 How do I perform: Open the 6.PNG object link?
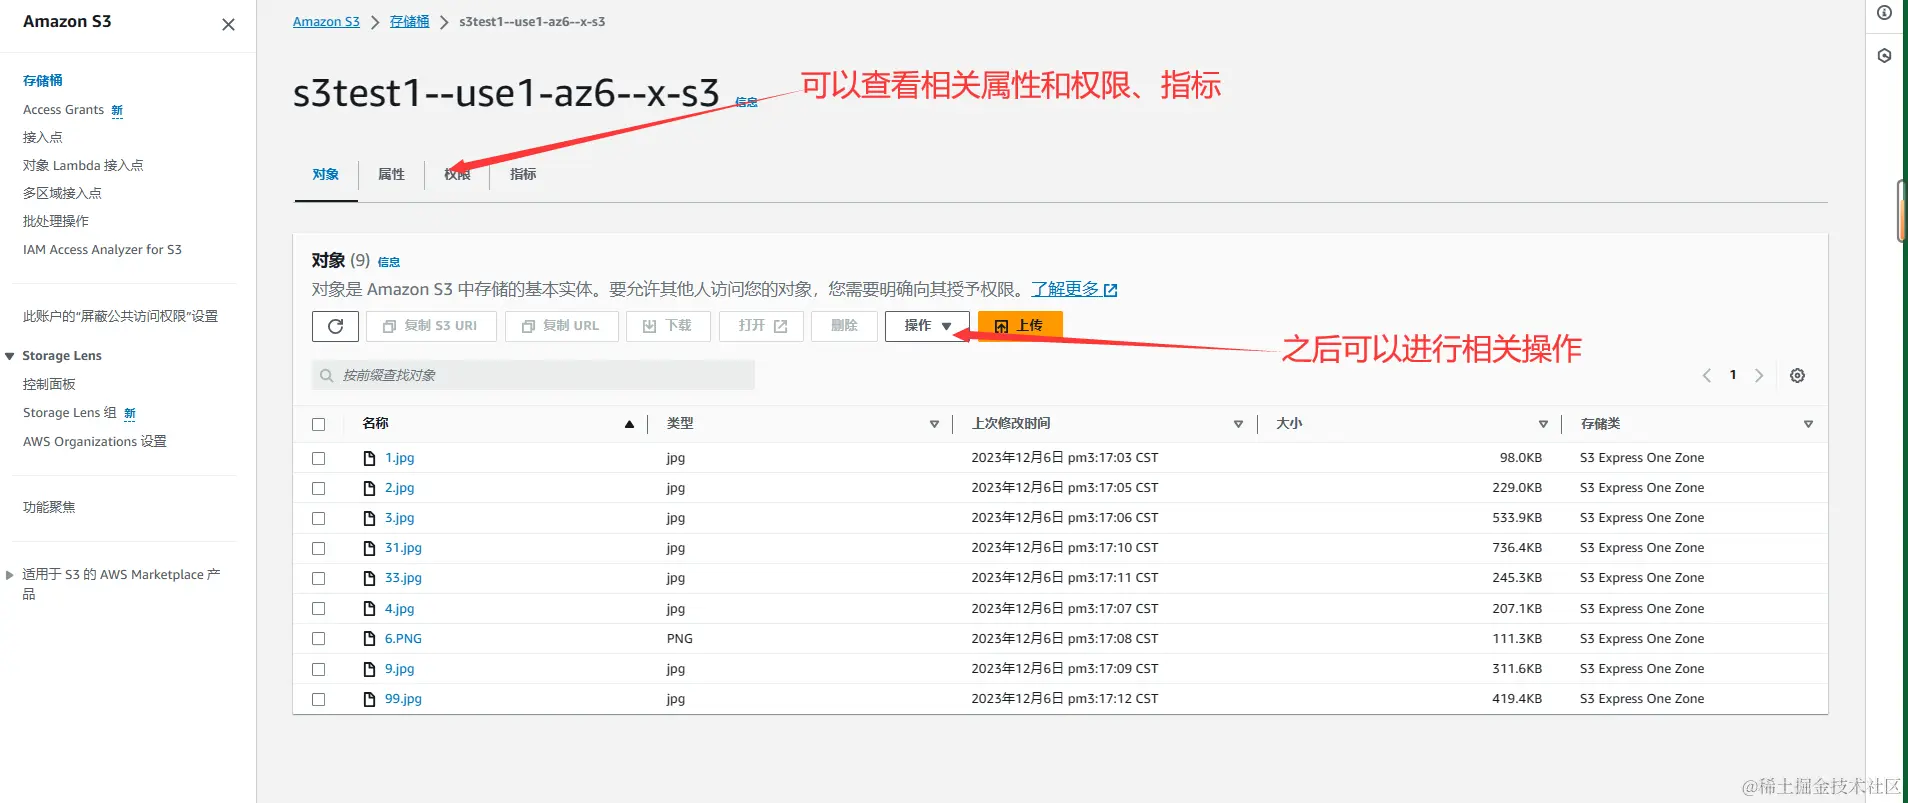coord(403,638)
